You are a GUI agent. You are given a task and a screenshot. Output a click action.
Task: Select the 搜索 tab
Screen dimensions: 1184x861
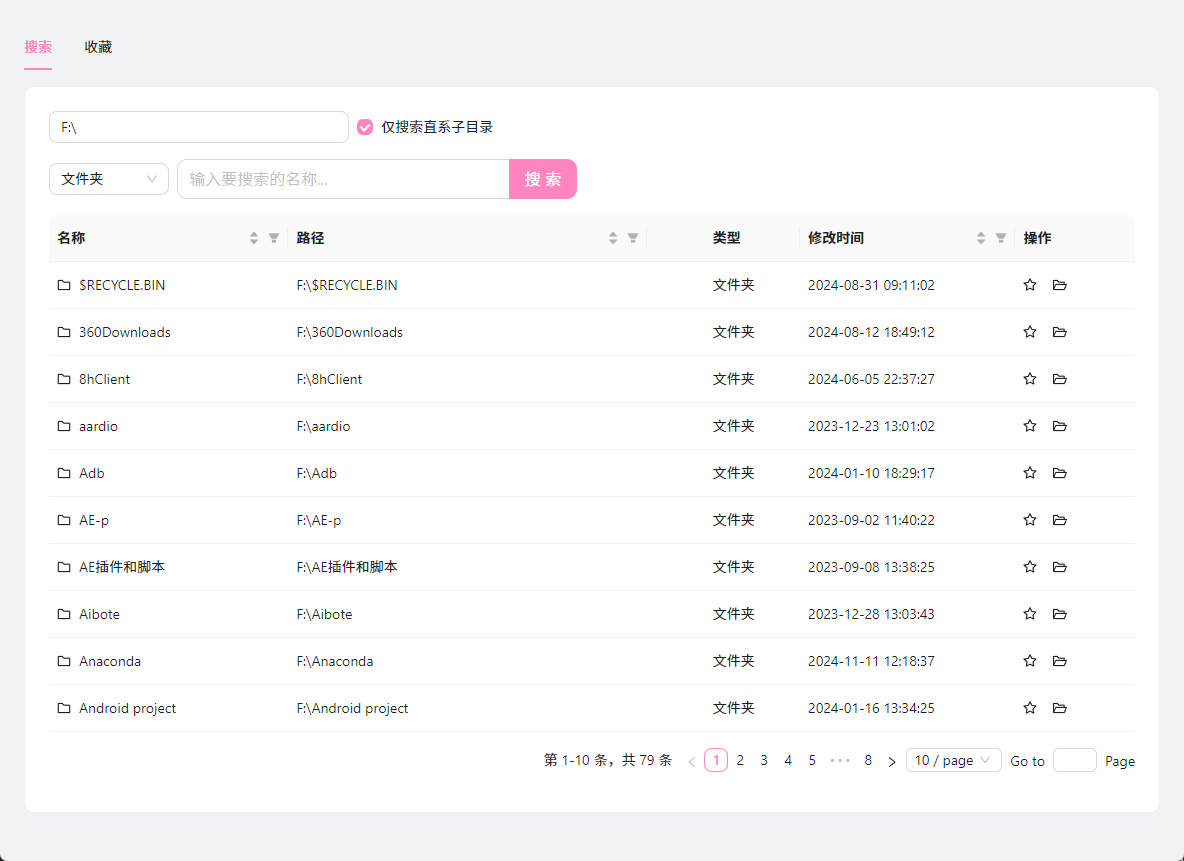[x=38, y=47]
